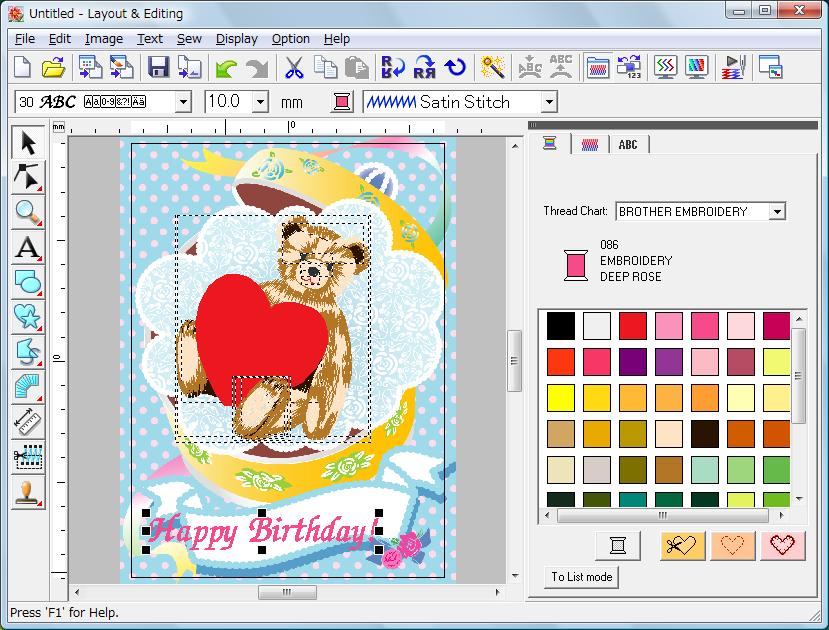The image size is (829, 630).
Task: Open the Image menu
Action: (x=104, y=39)
